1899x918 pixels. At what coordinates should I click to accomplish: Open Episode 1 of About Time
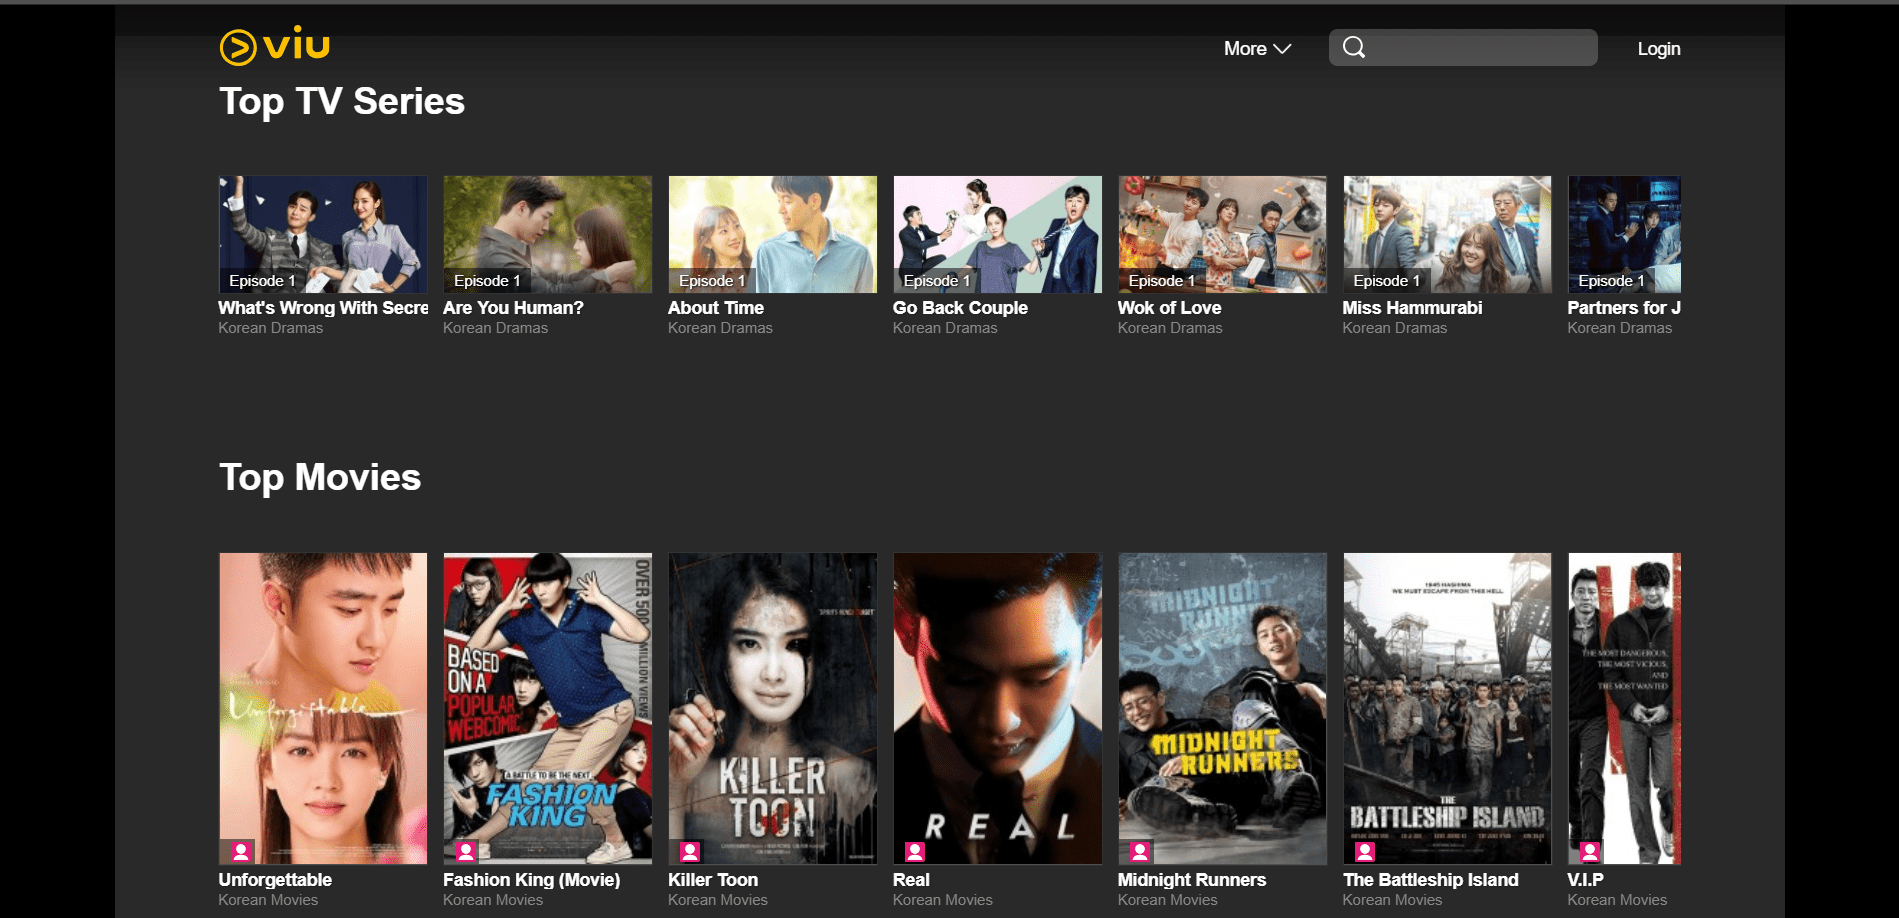pyautogui.click(x=771, y=234)
